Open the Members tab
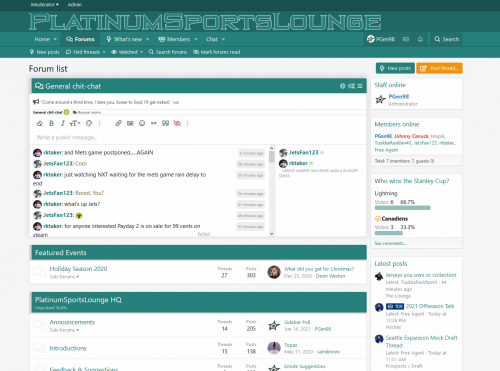Screen dimensions: 500x371 [174, 39]
